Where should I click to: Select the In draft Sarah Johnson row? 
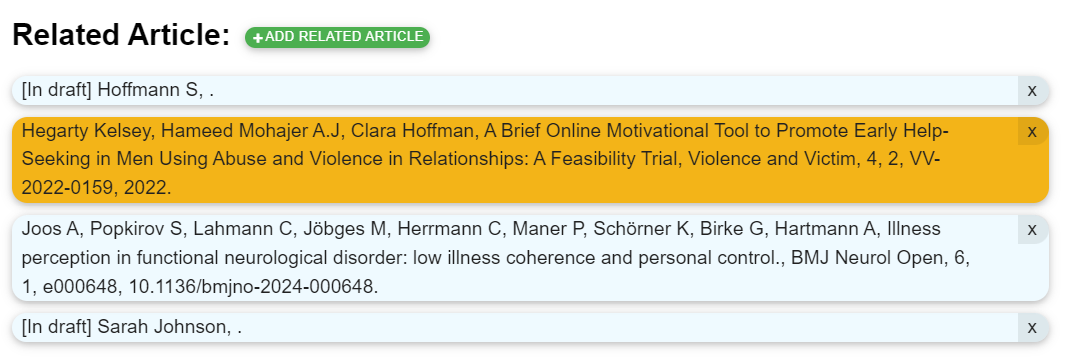coord(515,328)
